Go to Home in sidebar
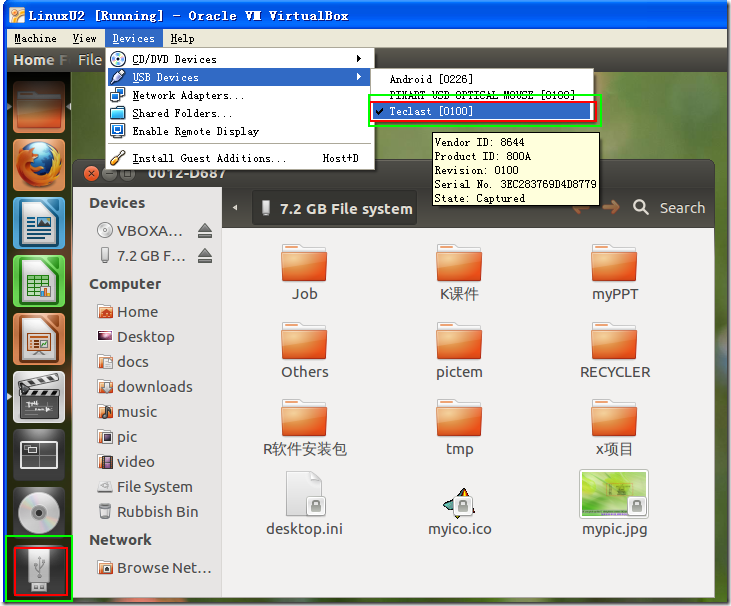The image size is (731, 606). pyautogui.click(x=127, y=311)
